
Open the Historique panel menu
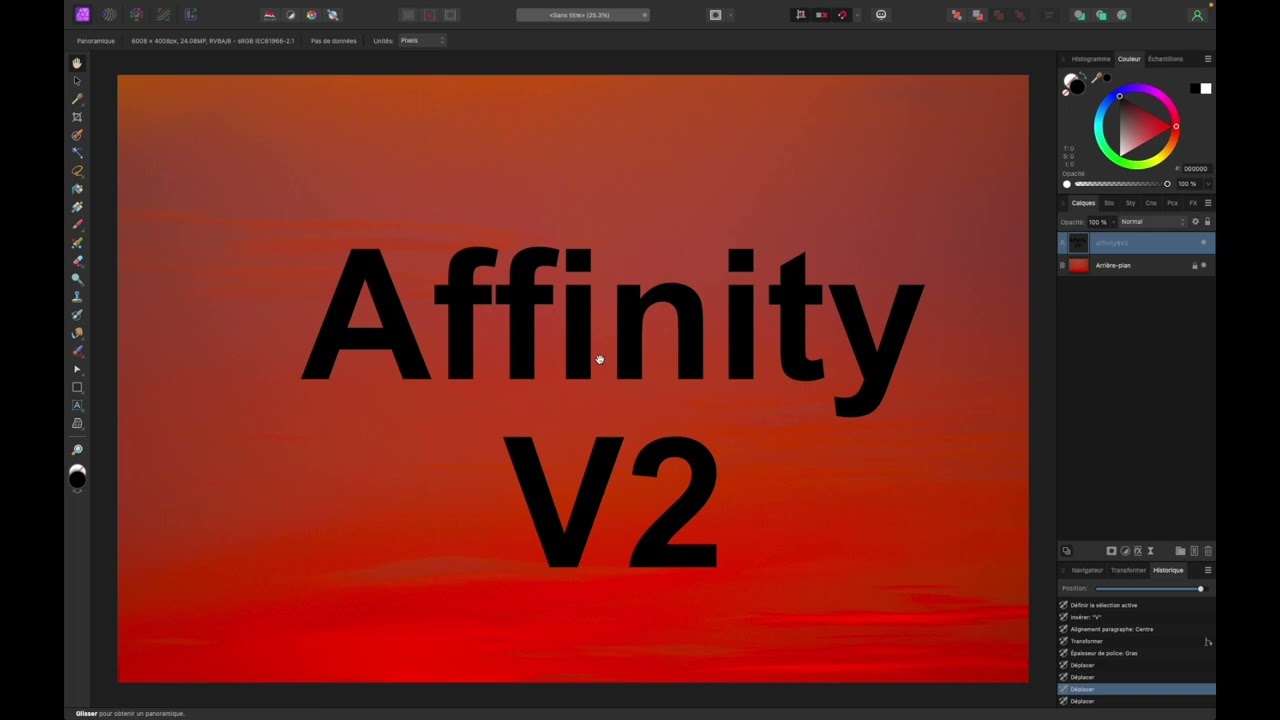(x=1208, y=570)
